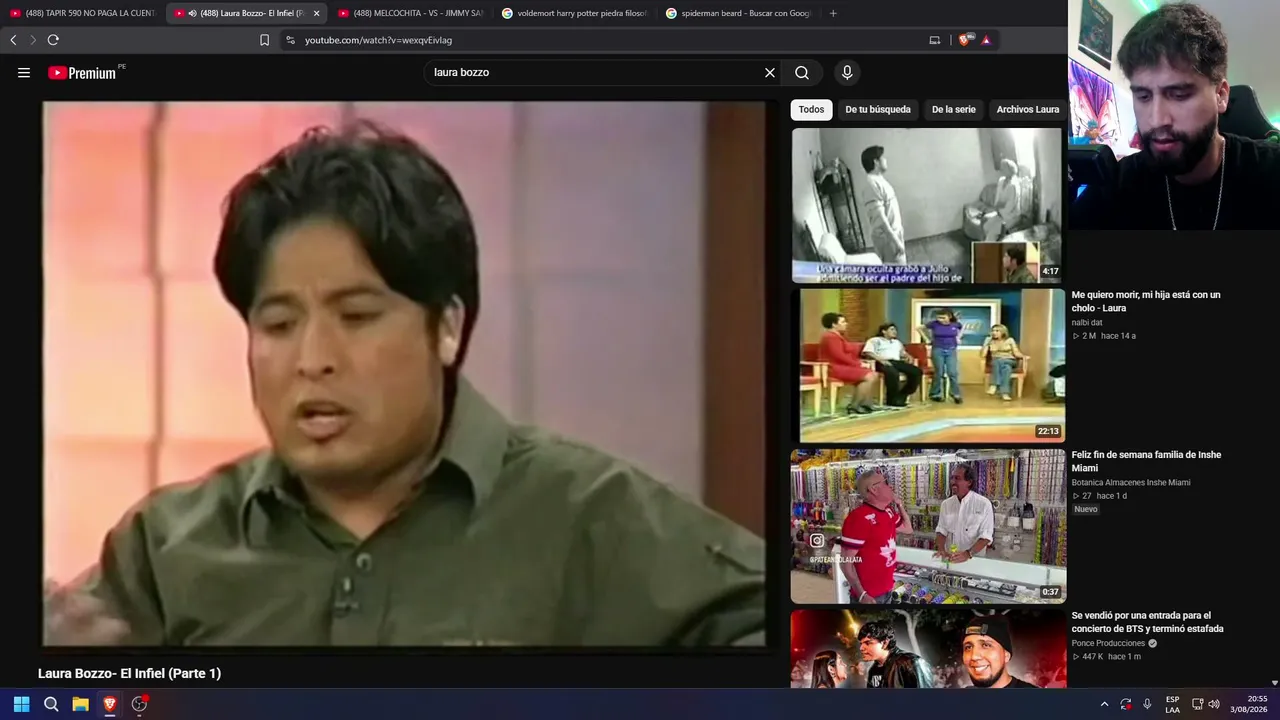Switch the ESP LAA keyboard language
This screenshot has width=1280, height=720.
point(1173,704)
